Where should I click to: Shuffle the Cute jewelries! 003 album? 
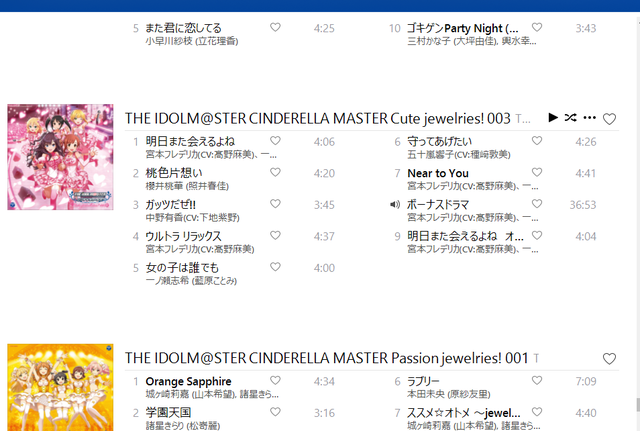pos(571,118)
